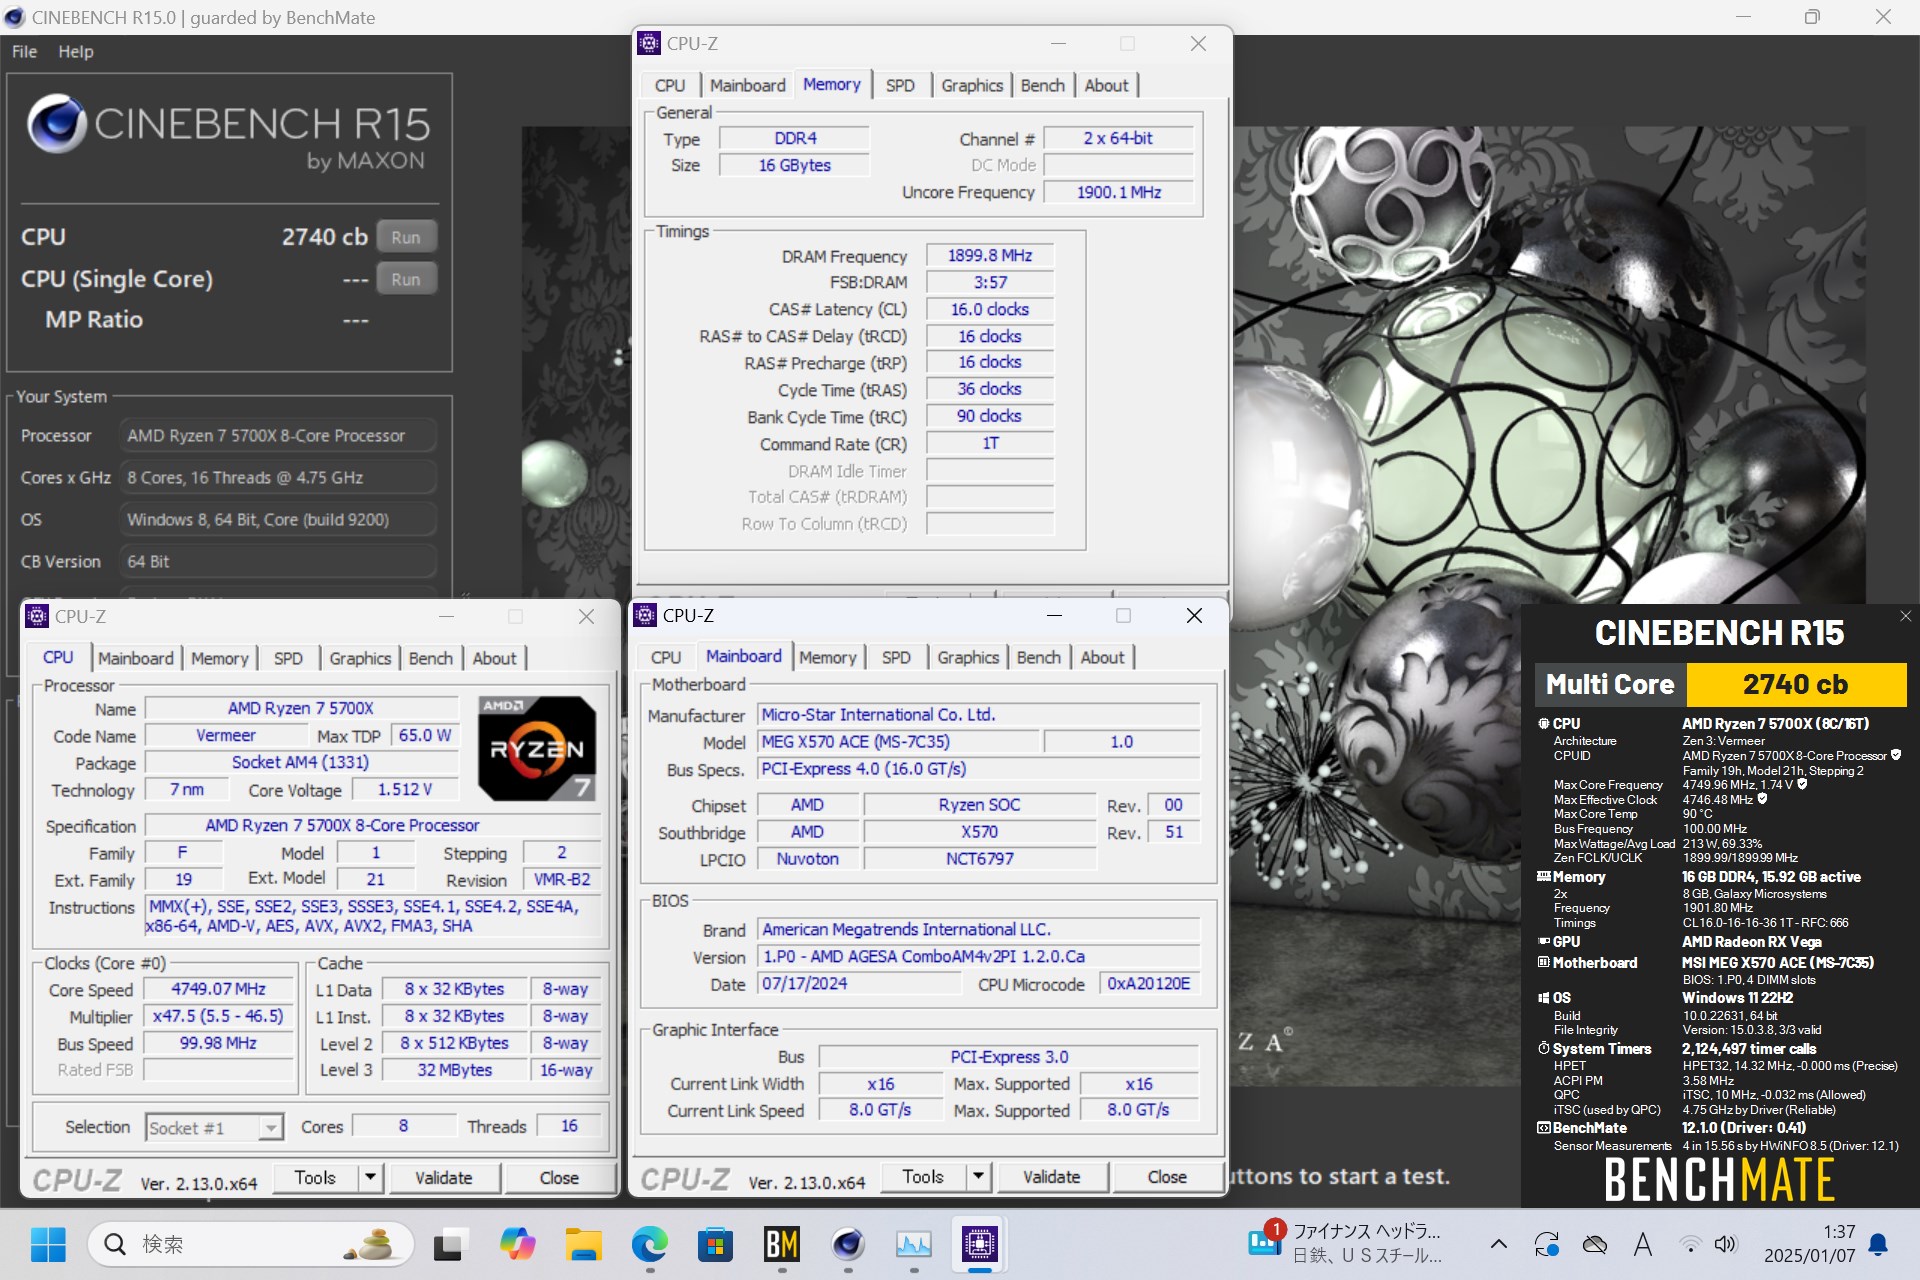Open the news widget on taskbar
Screen dimensions: 1920x1280
click(x=1345, y=1245)
